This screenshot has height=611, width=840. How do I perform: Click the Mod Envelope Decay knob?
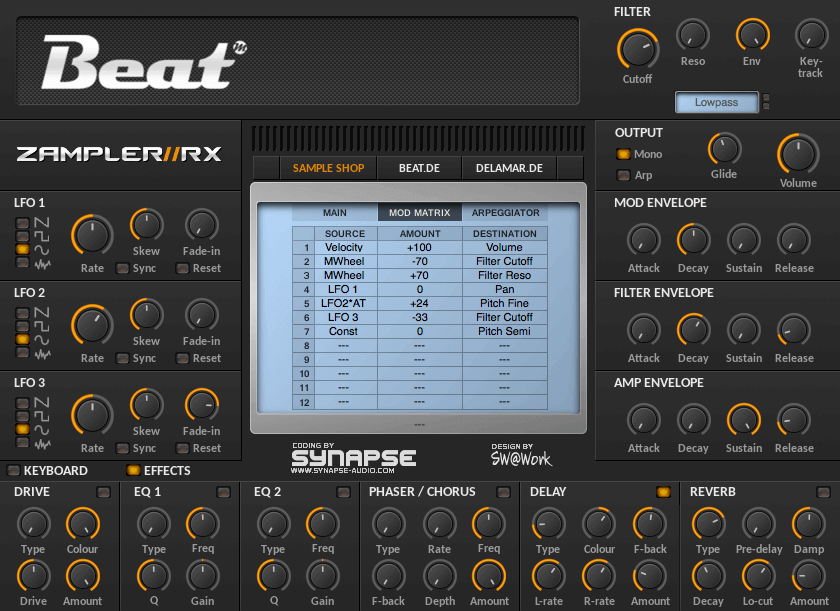(693, 240)
